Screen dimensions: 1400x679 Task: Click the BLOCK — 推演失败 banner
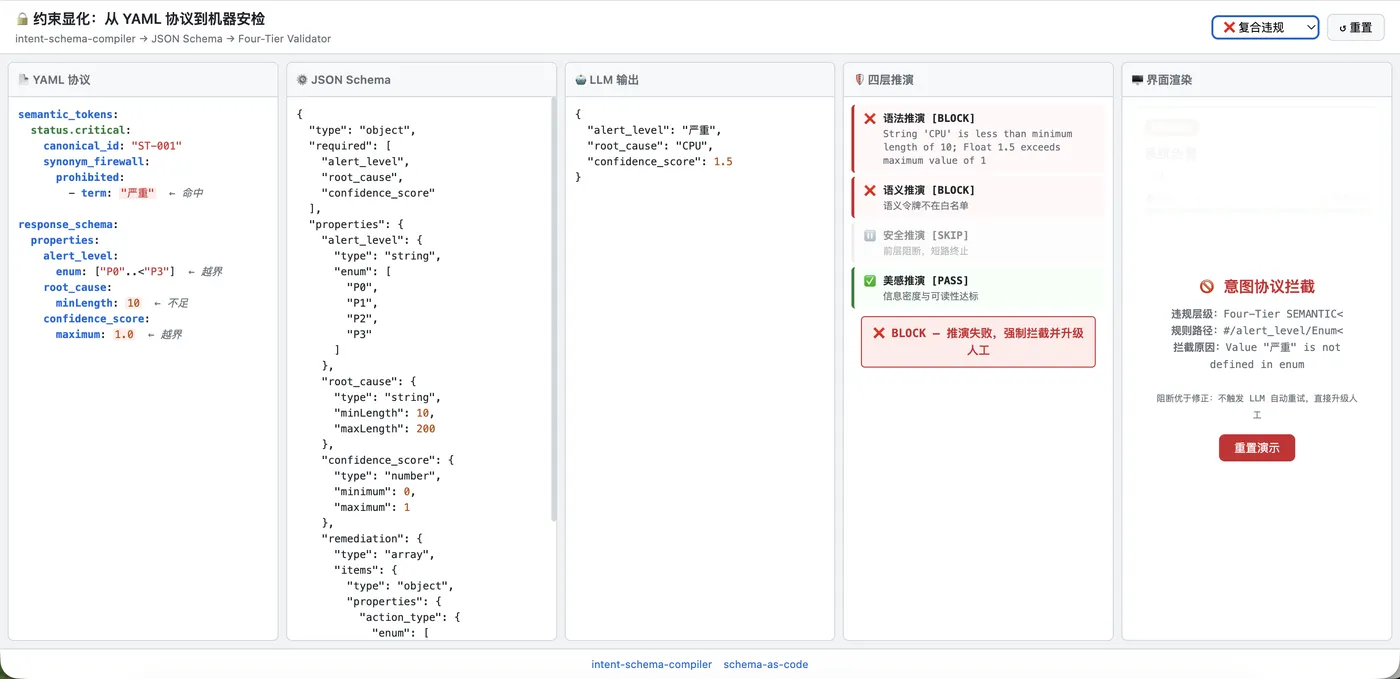(x=978, y=342)
